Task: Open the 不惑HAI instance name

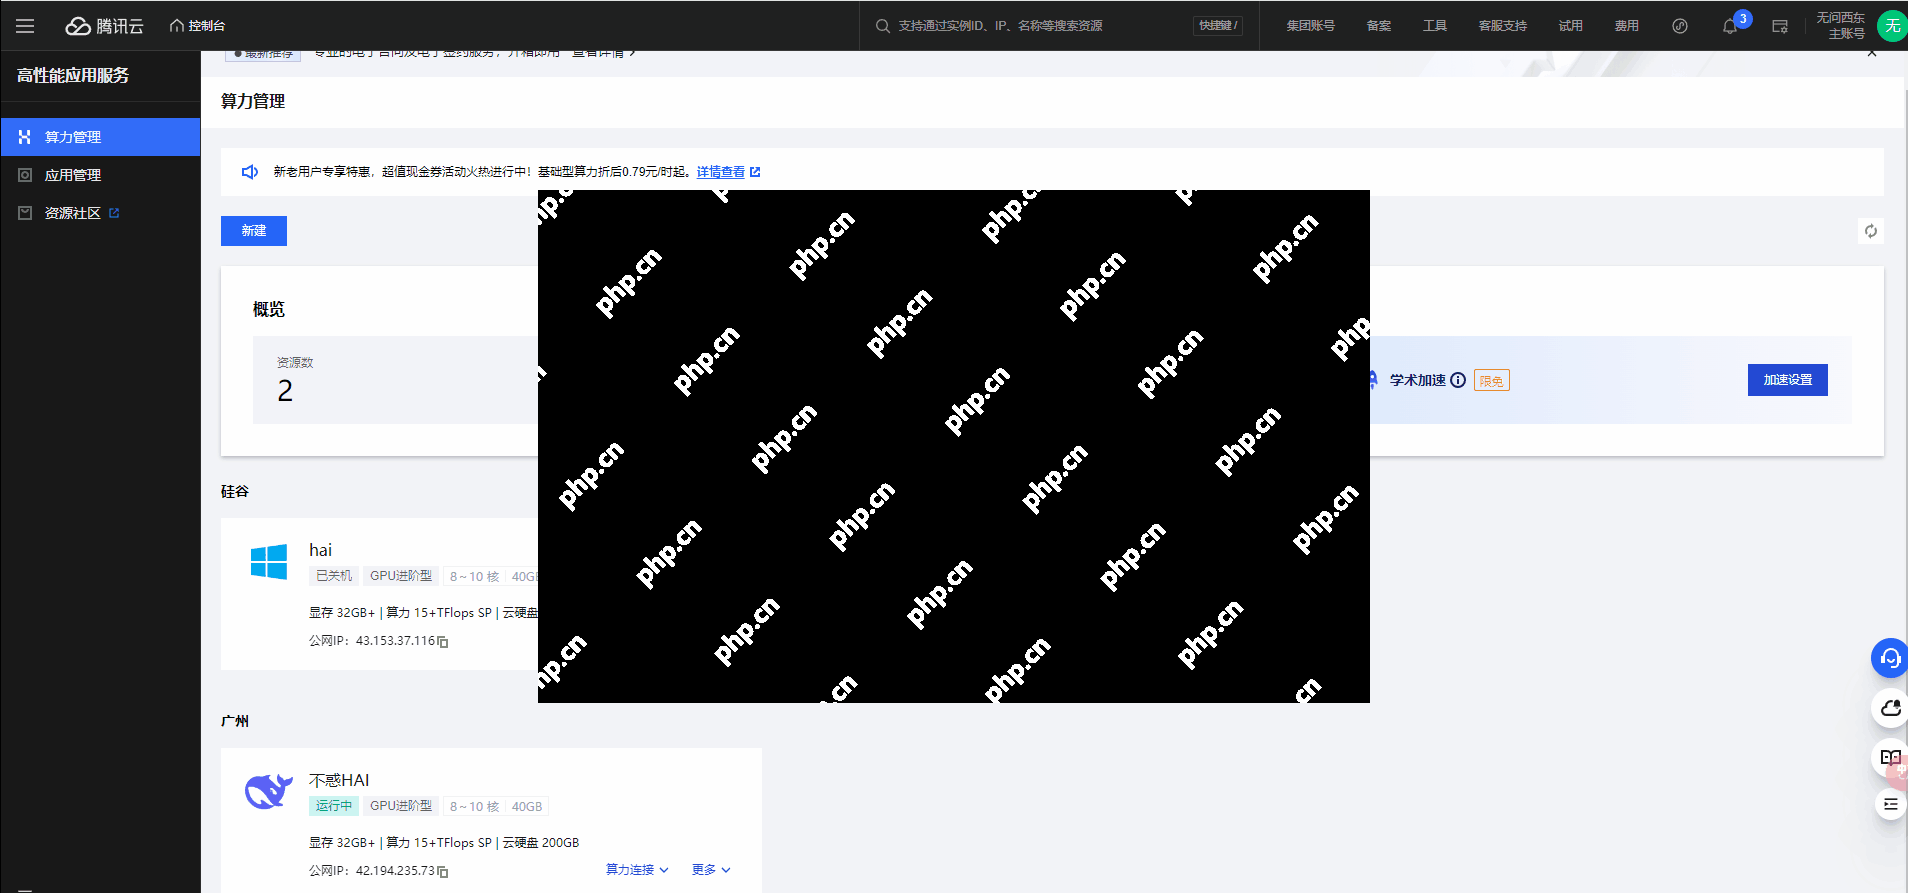Action: pos(339,780)
